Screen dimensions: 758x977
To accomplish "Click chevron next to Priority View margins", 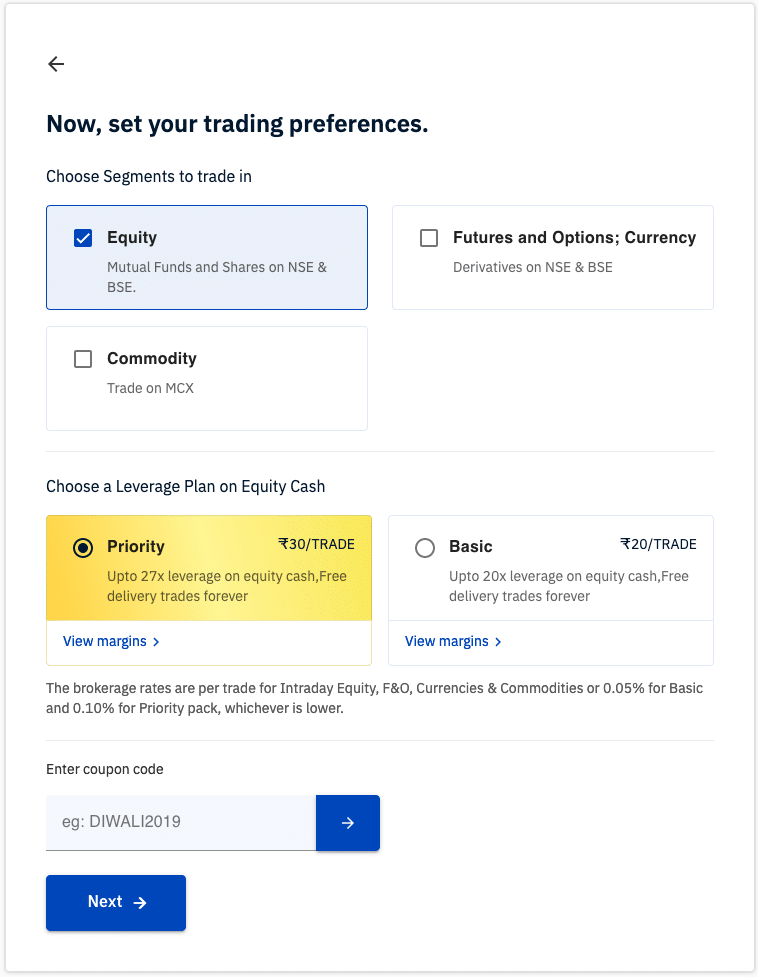I will tap(156, 642).
